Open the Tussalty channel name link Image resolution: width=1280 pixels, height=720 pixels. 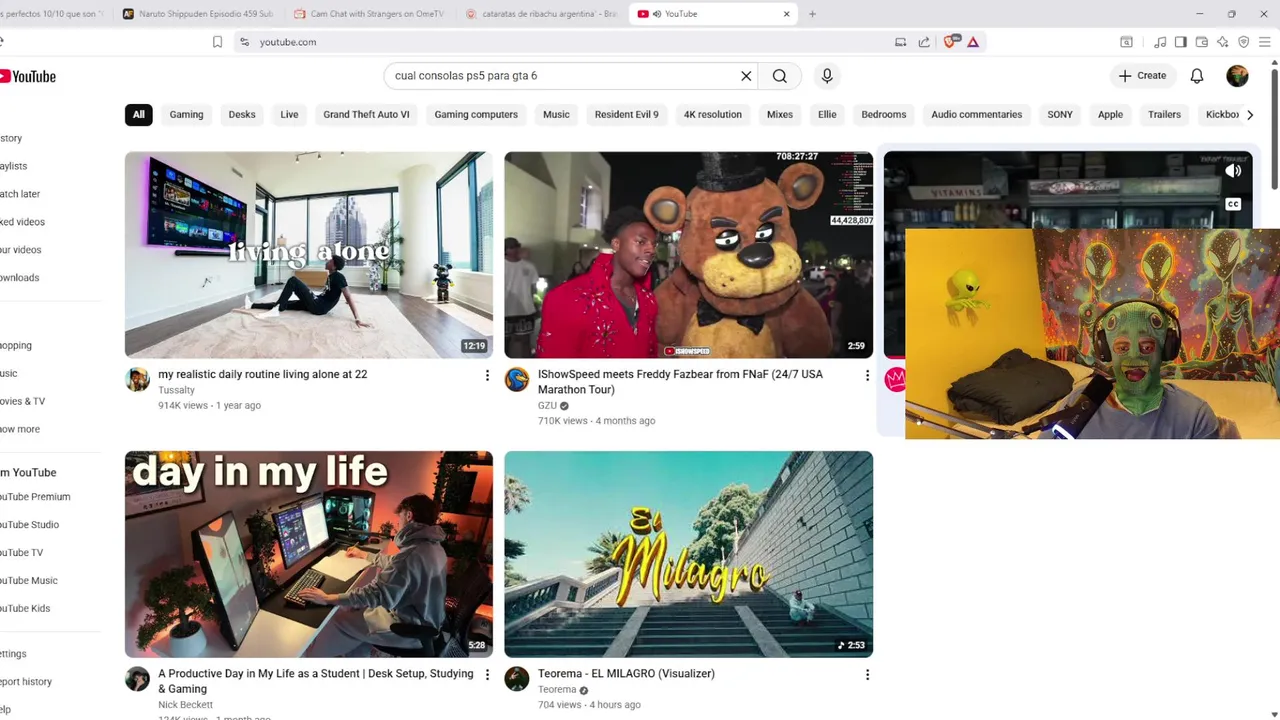176,390
